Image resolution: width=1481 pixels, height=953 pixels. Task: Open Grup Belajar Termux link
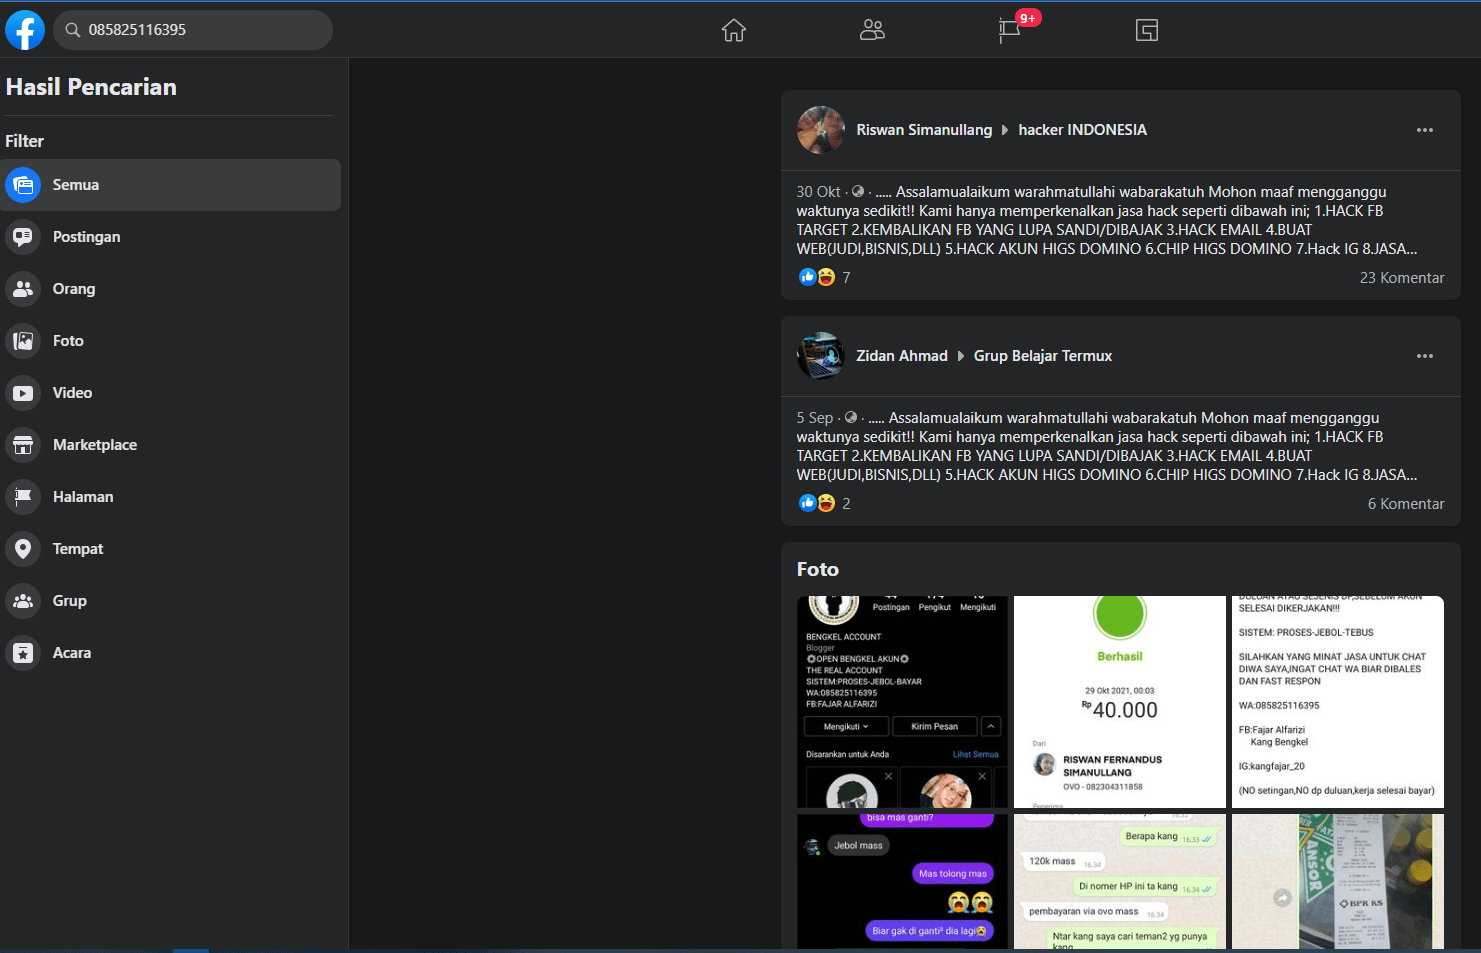1043,356
